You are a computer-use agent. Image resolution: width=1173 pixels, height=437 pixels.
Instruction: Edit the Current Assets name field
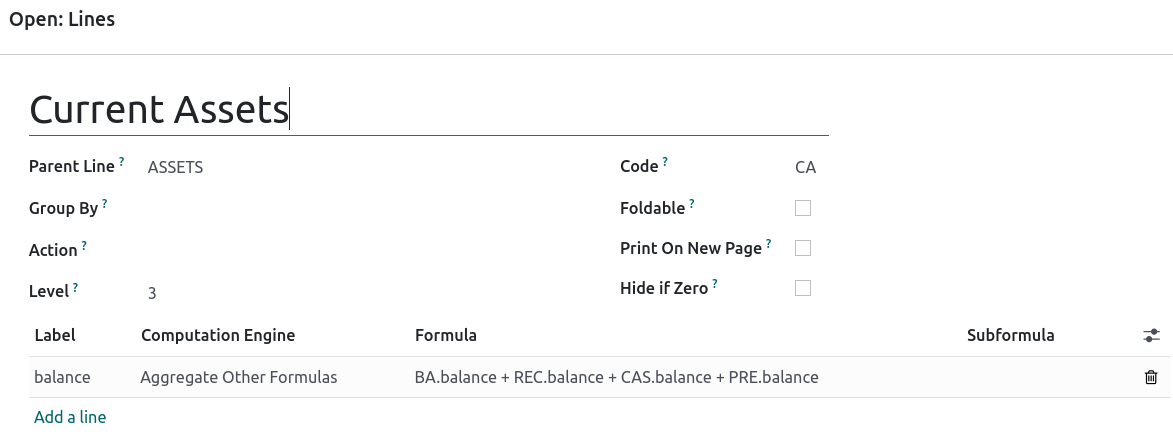[428, 109]
